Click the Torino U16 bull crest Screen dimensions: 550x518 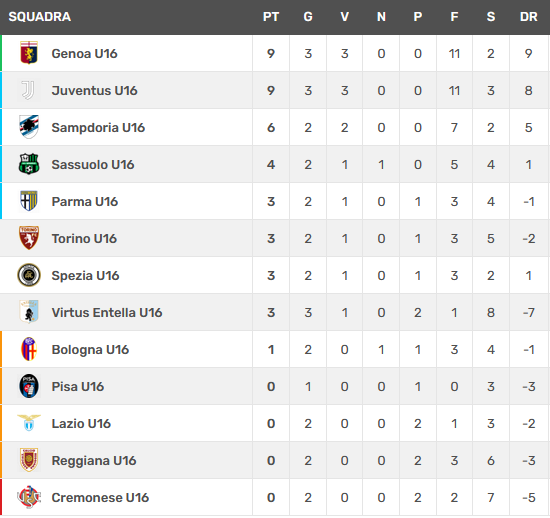point(29,238)
